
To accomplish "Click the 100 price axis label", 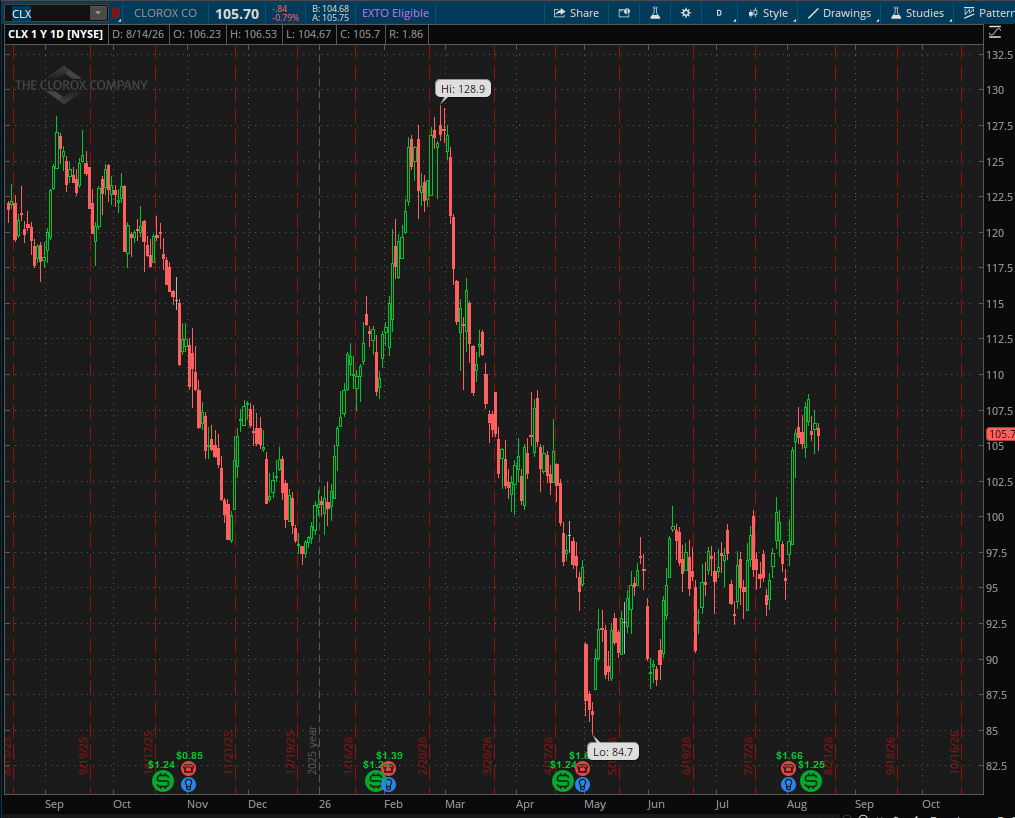I will (x=995, y=517).
